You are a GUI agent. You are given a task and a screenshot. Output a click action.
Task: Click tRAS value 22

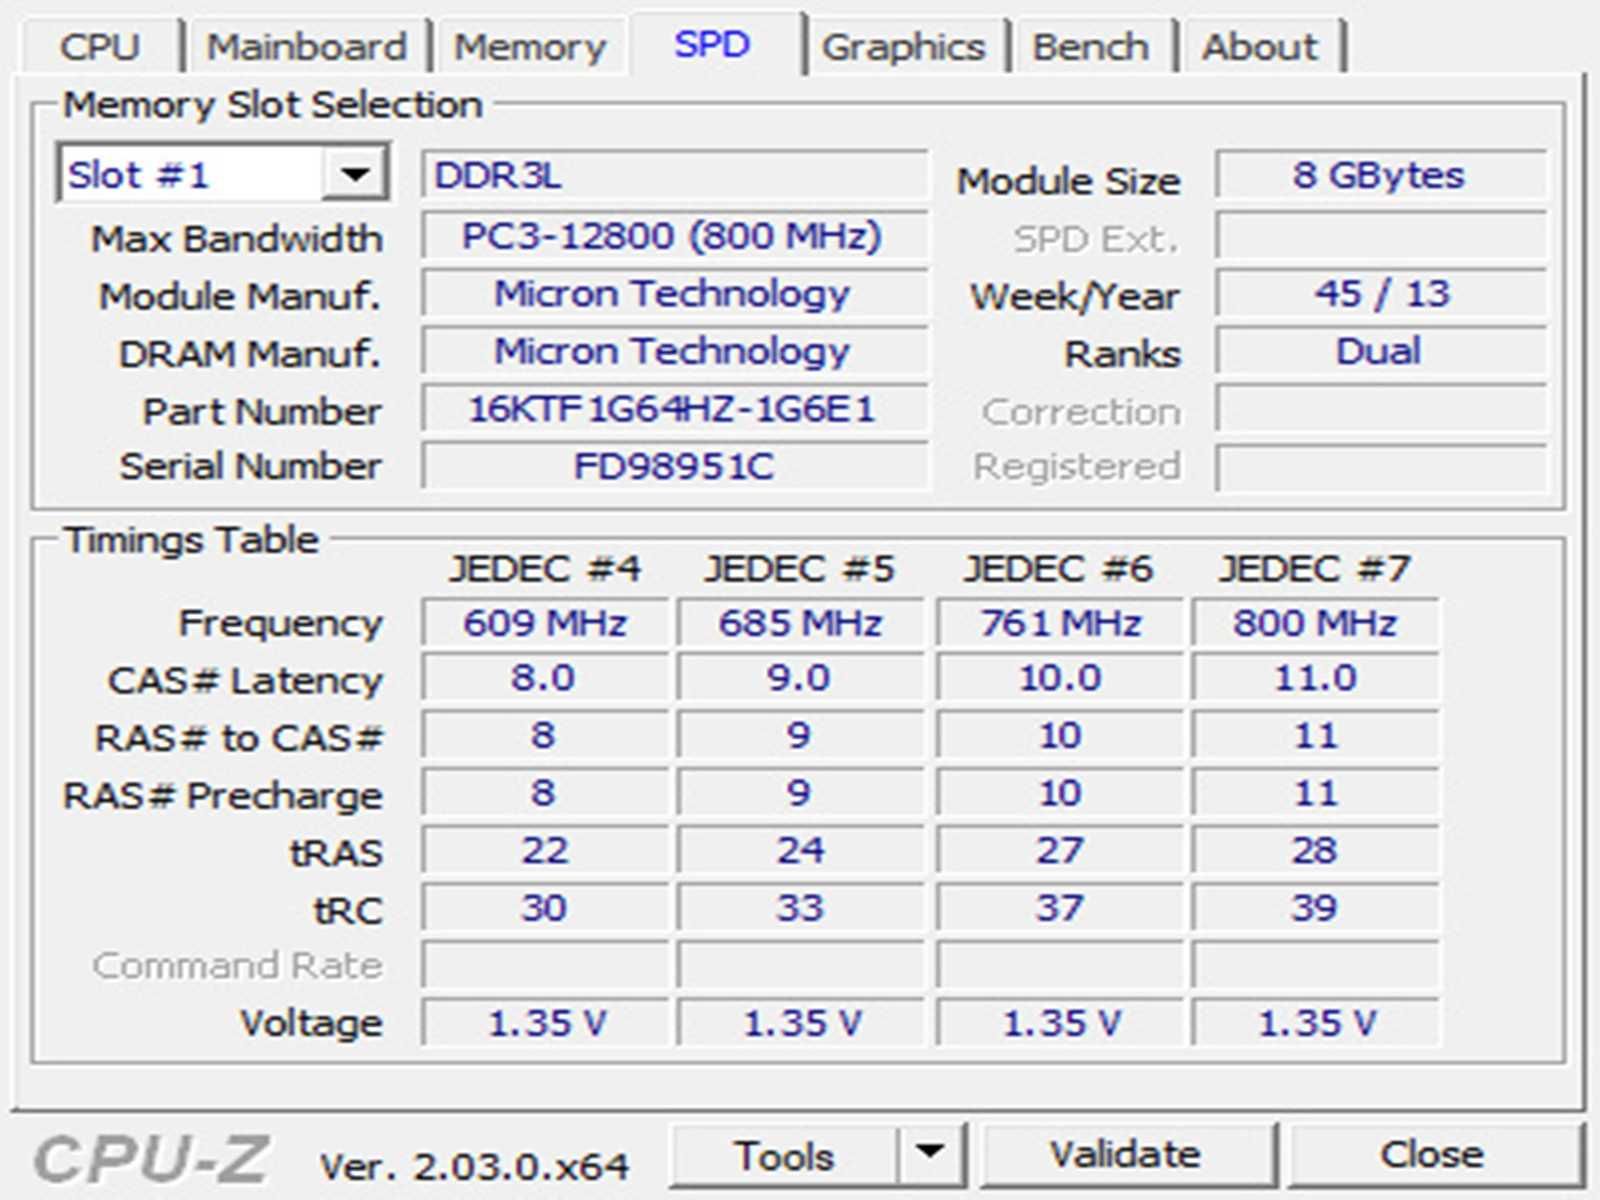click(x=545, y=851)
